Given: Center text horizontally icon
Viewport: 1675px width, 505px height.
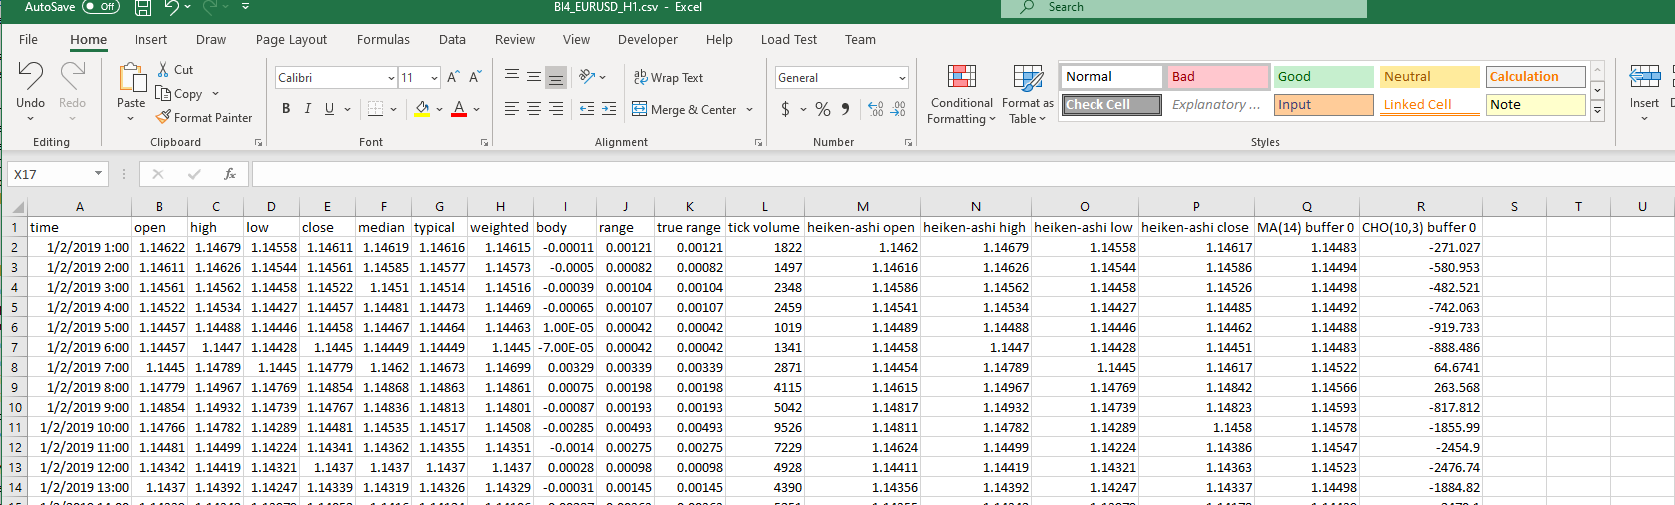Looking at the screenshot, I should coord(534,108).
